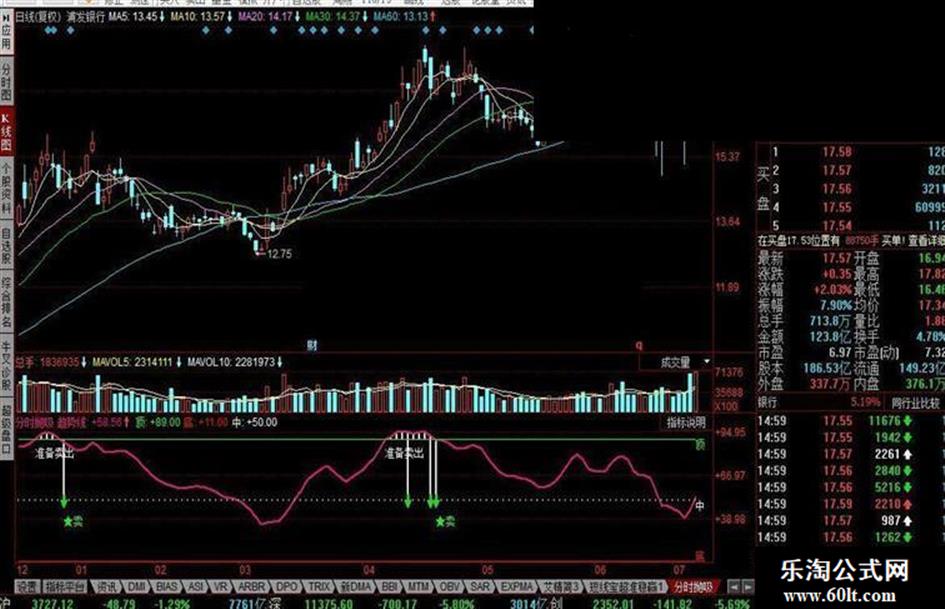The height and width of the screenshot is (609, 945).
Task: Click the MA60: 13.13 indicator label
Action: (400, 17)
